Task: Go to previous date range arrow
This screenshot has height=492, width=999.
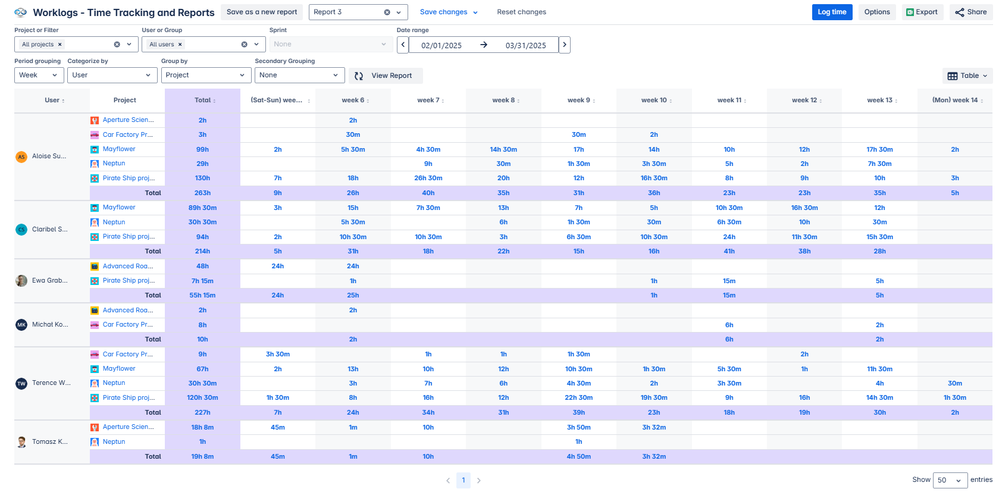Action: (403, 45)
